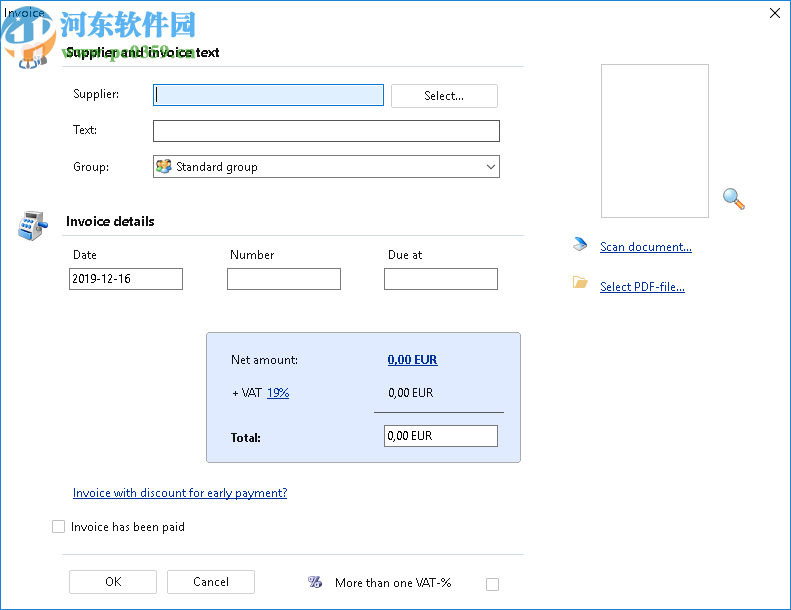This screenshot has height=610, width=791.
Task: Check the Invoice has been paid box
Action: pos(59,526)
